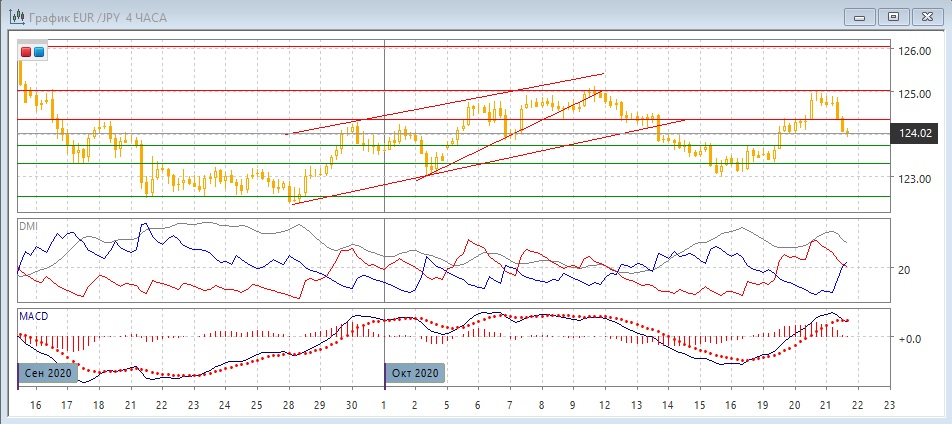Click the MACD +0.0 scale label
The height and width of the screenshot is (424, 952).
(909, 339)
